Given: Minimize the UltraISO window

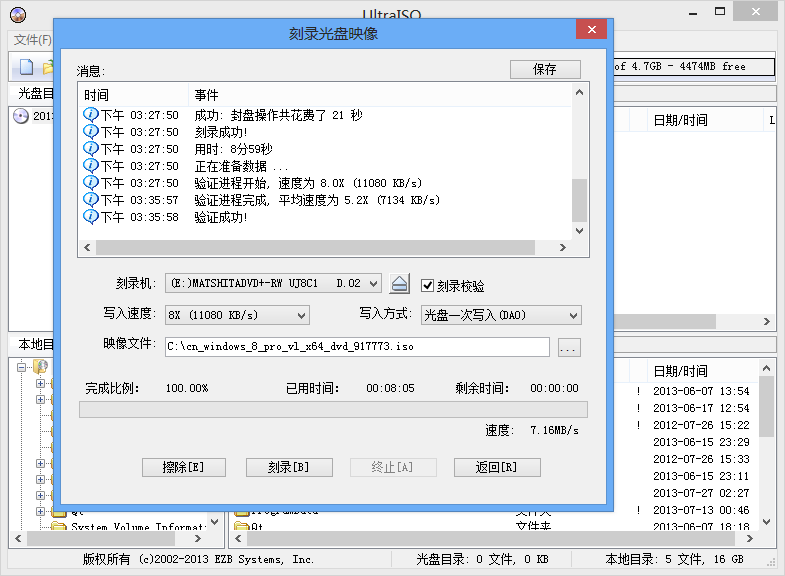Looking at the screenshot, I should [x=693, y=13].
